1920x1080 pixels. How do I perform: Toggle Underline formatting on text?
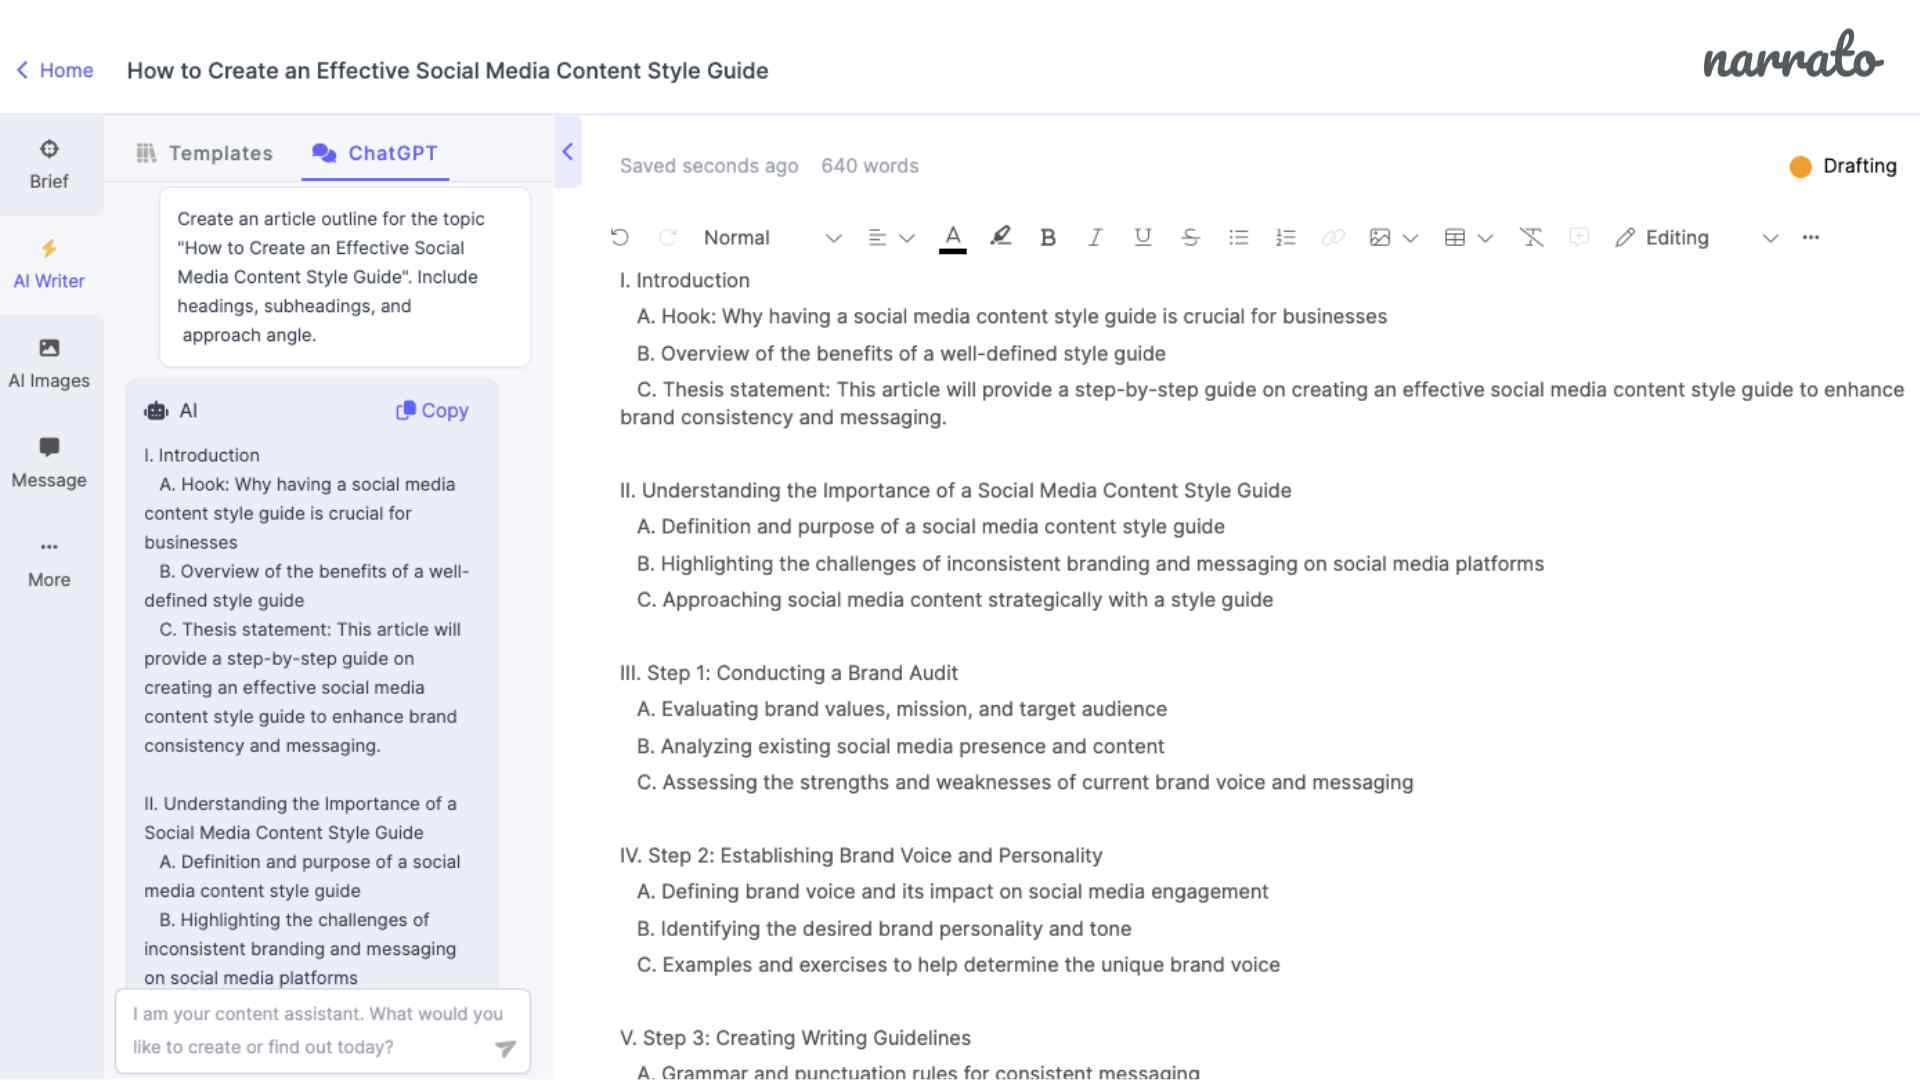click(1141, 237)
